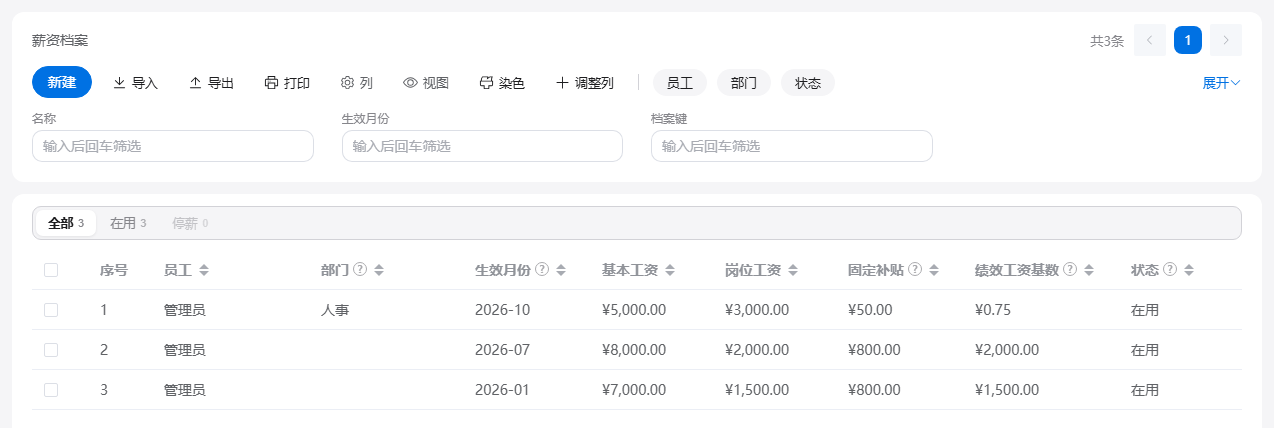Image resolution: width=1274 pixels, height=428 pixels.
Task: Switch to the 全部 tab
Action: pos(66,223)
